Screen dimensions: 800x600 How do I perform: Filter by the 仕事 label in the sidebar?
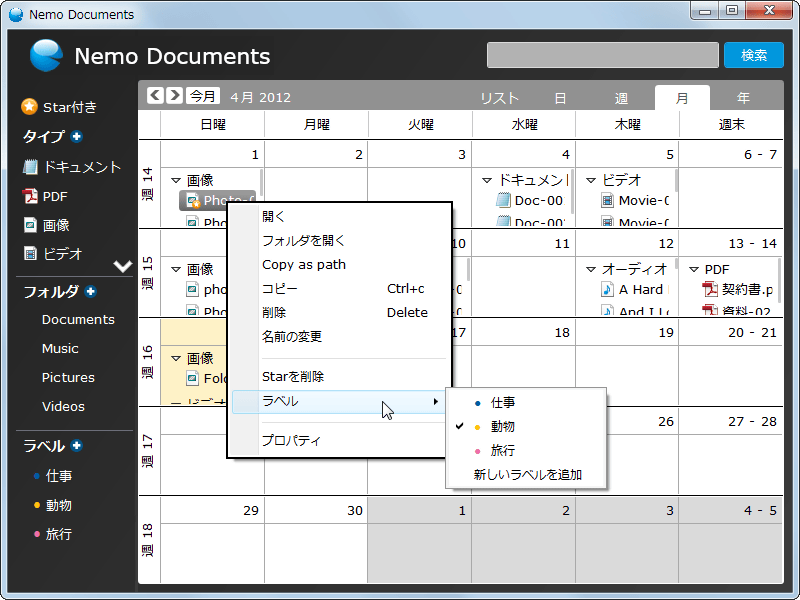coord(53,476)
